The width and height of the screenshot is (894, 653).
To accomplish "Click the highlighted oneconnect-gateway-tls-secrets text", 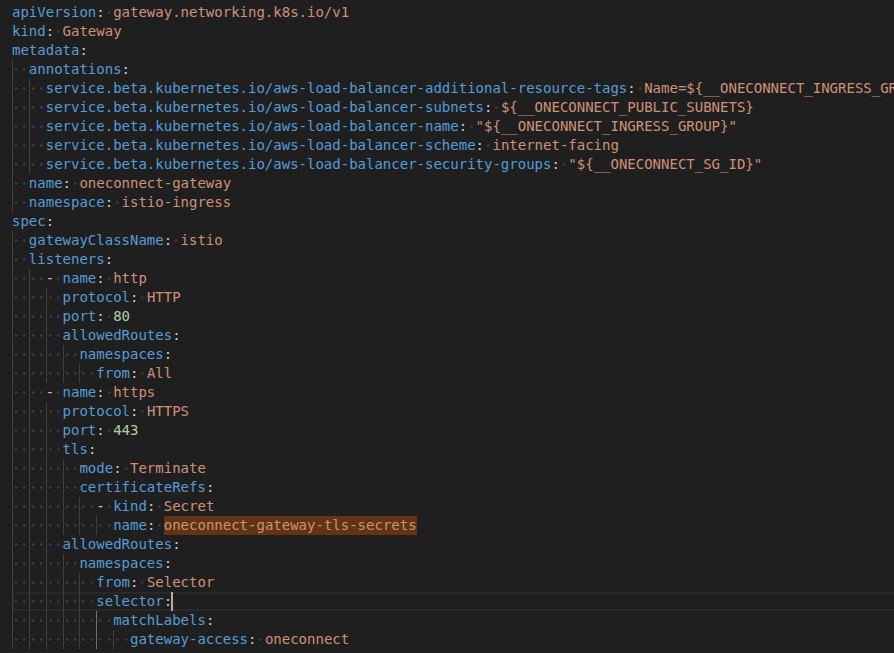I will 290,525.
